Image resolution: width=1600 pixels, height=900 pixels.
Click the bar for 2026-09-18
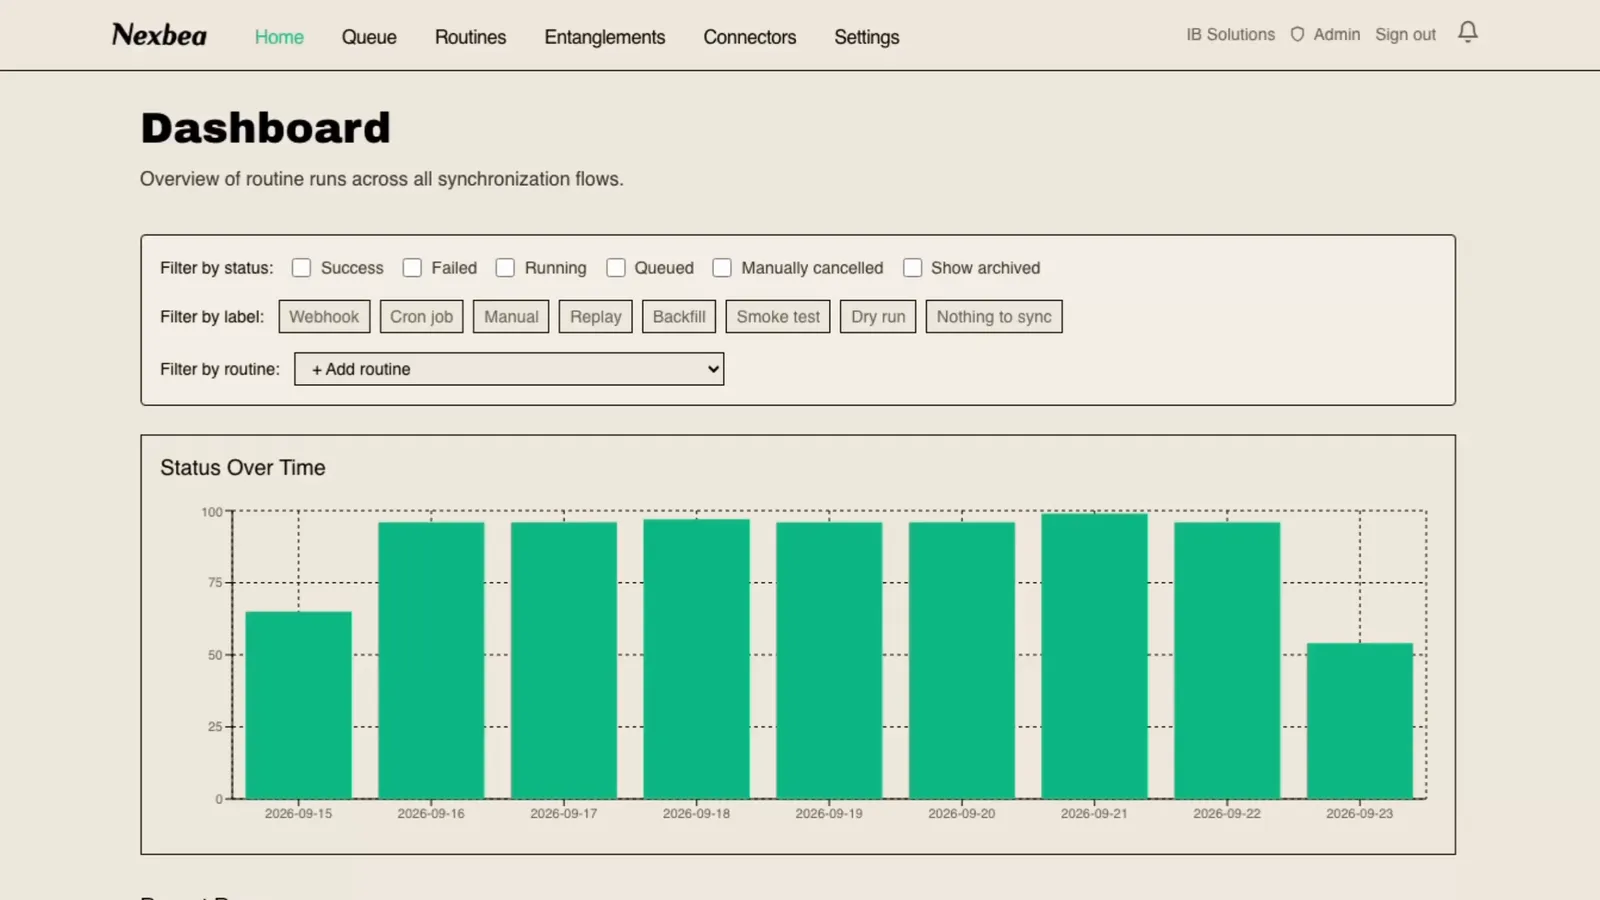pos(696,659)
